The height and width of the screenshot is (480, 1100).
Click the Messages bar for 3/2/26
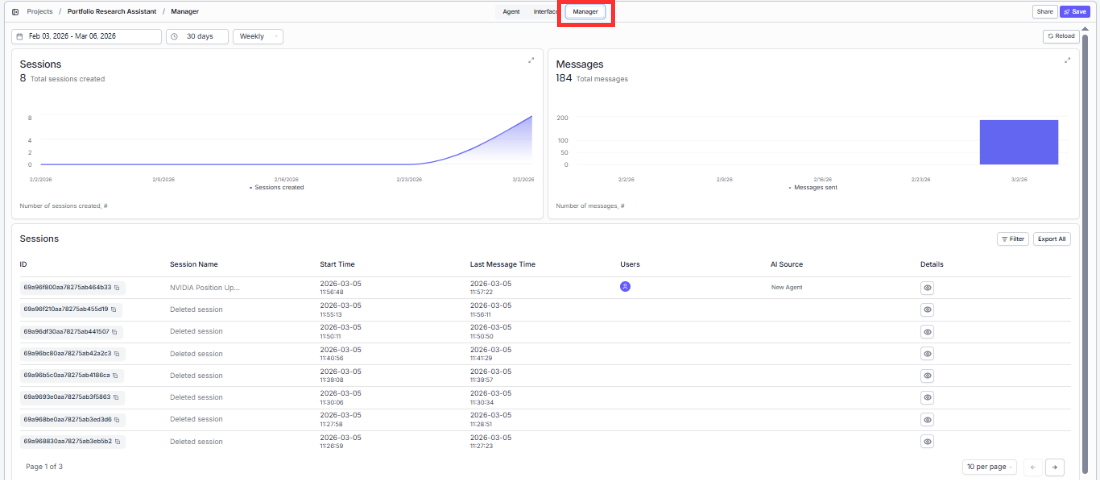coord(1019,142)
